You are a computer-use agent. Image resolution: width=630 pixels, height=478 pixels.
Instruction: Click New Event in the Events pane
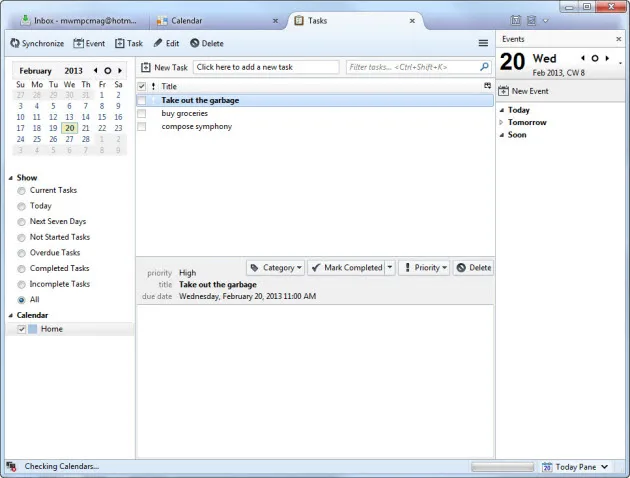pyautogui.click(x=524, y=91)
